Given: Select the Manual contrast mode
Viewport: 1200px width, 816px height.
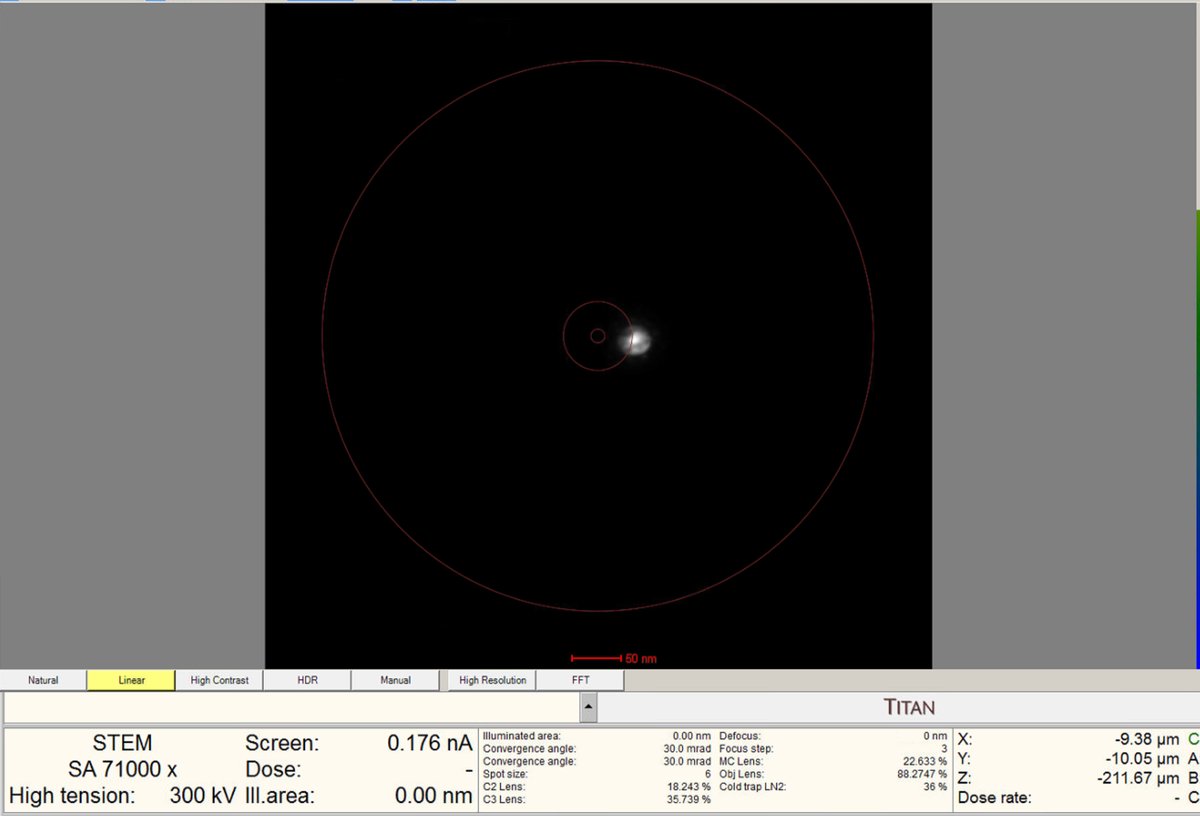Looking at the screenshot, I should pyautogui.click(x=396, y=679).
